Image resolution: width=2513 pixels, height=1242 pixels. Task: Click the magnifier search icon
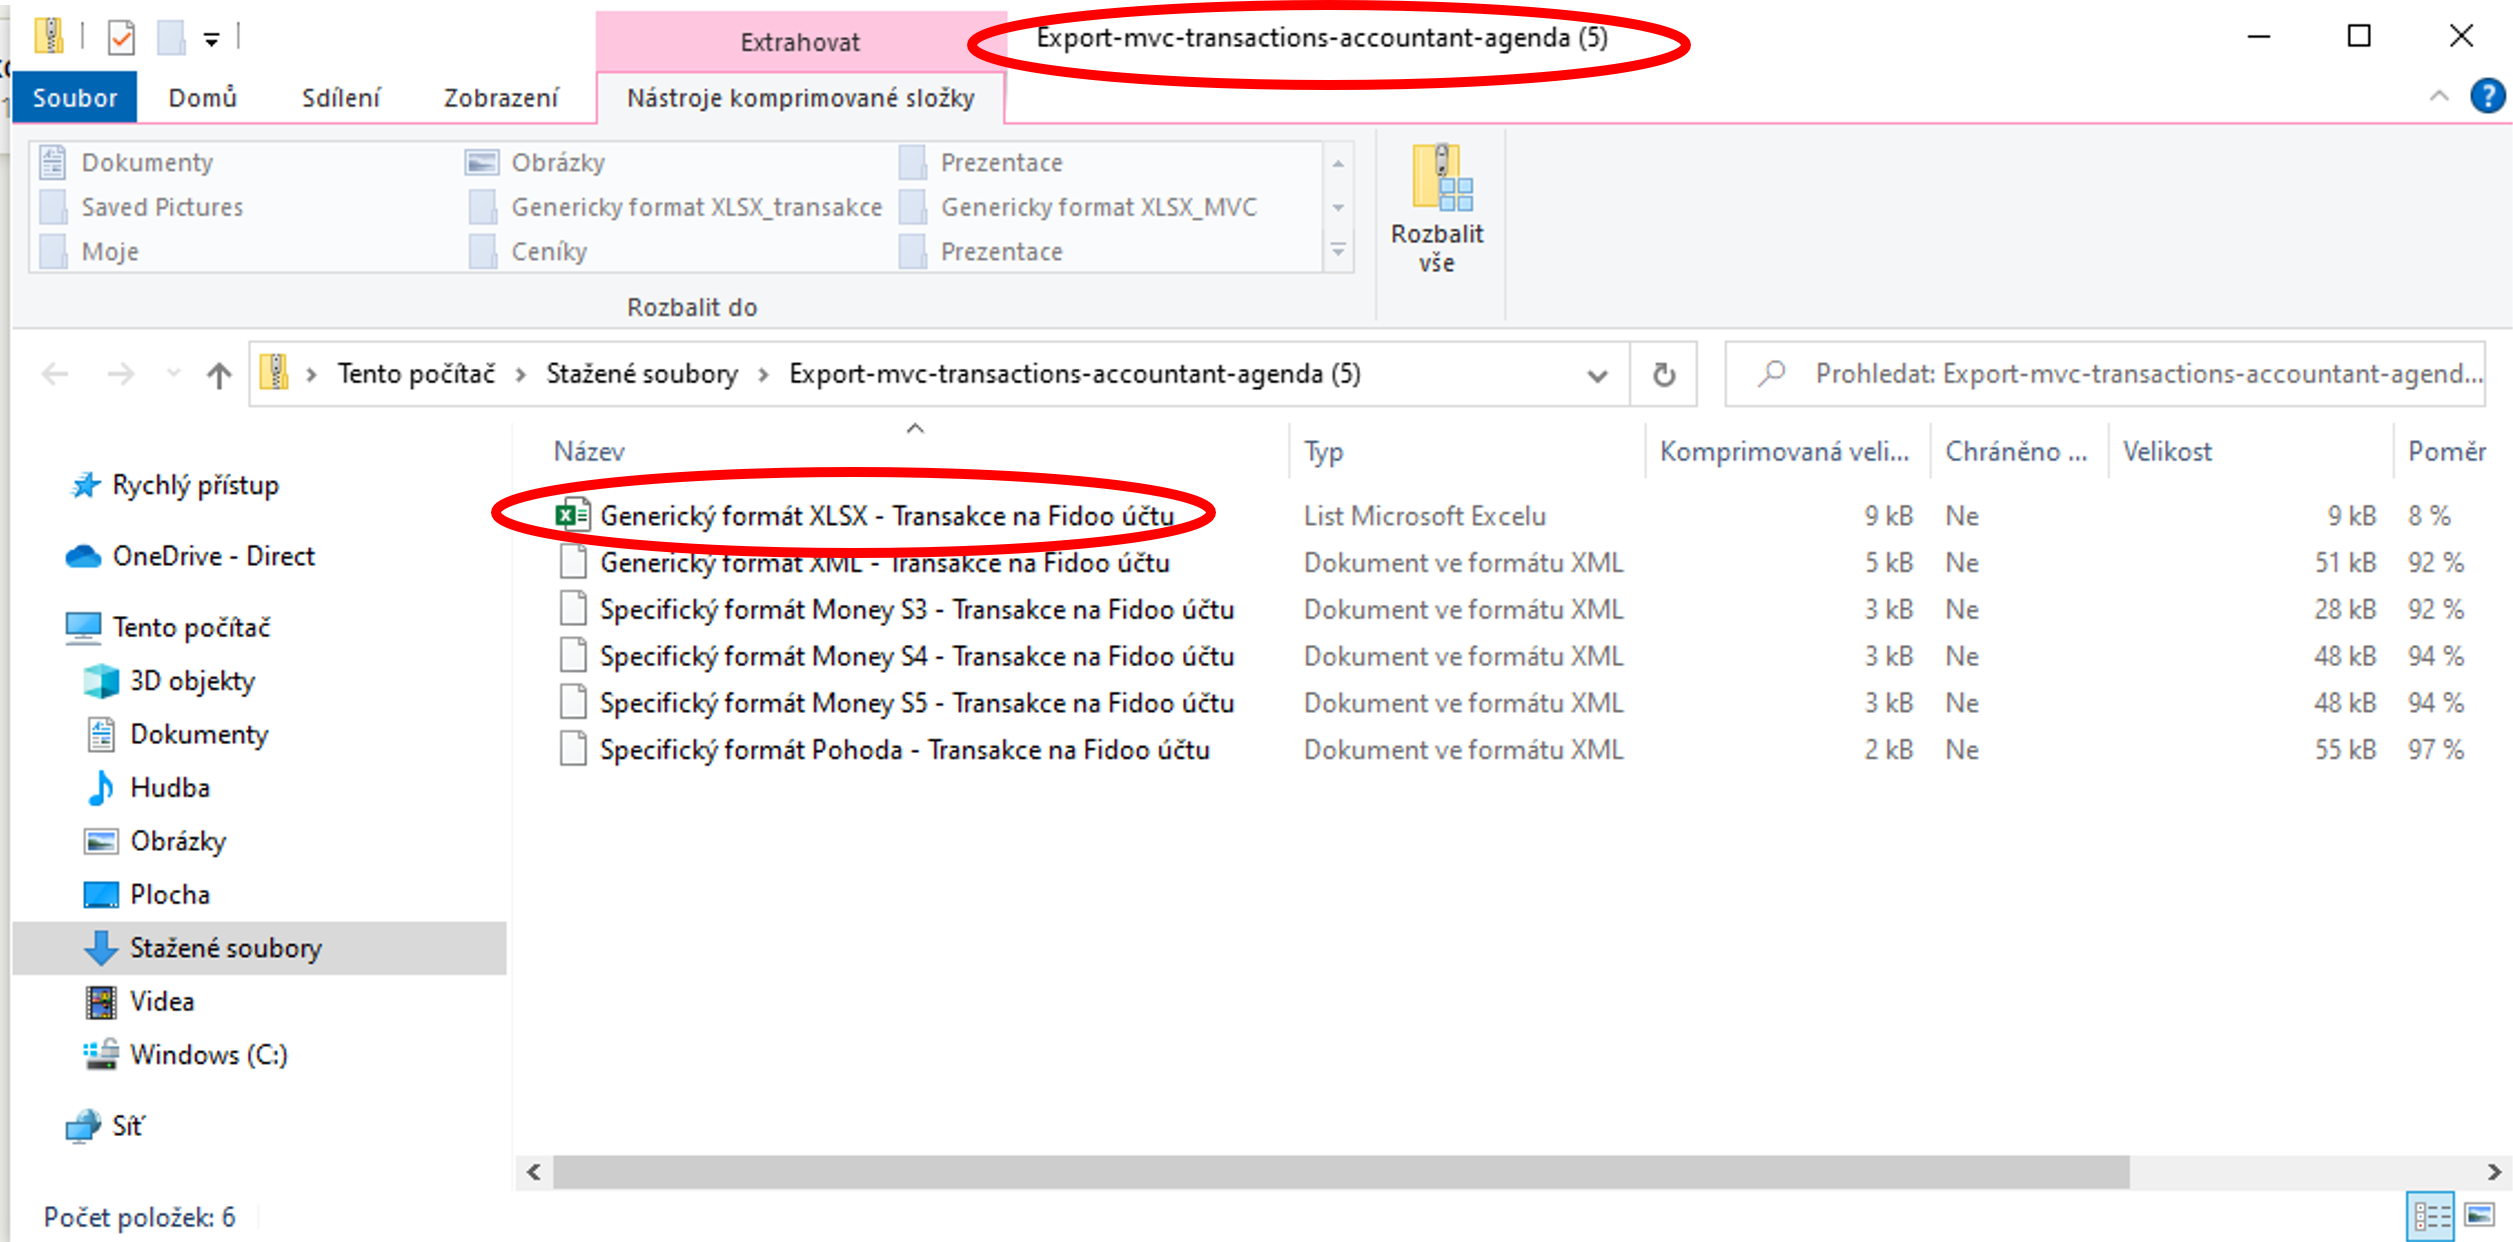tap(1771, 374)
